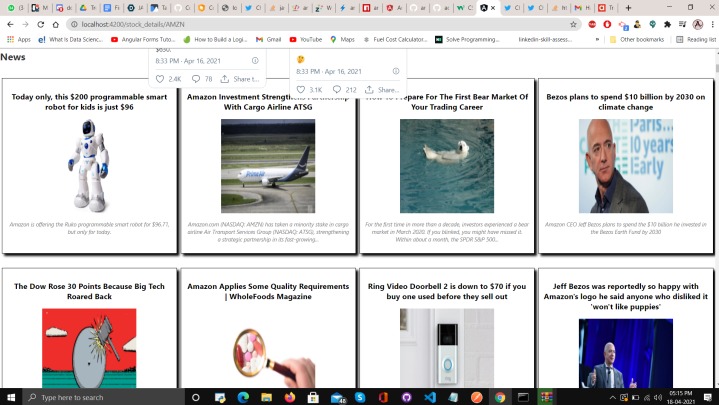Image resolution: width=719 pixels, height=405 pixels.
Task: Share the tweet with 2.4K likes
Action: coord(240,79)
